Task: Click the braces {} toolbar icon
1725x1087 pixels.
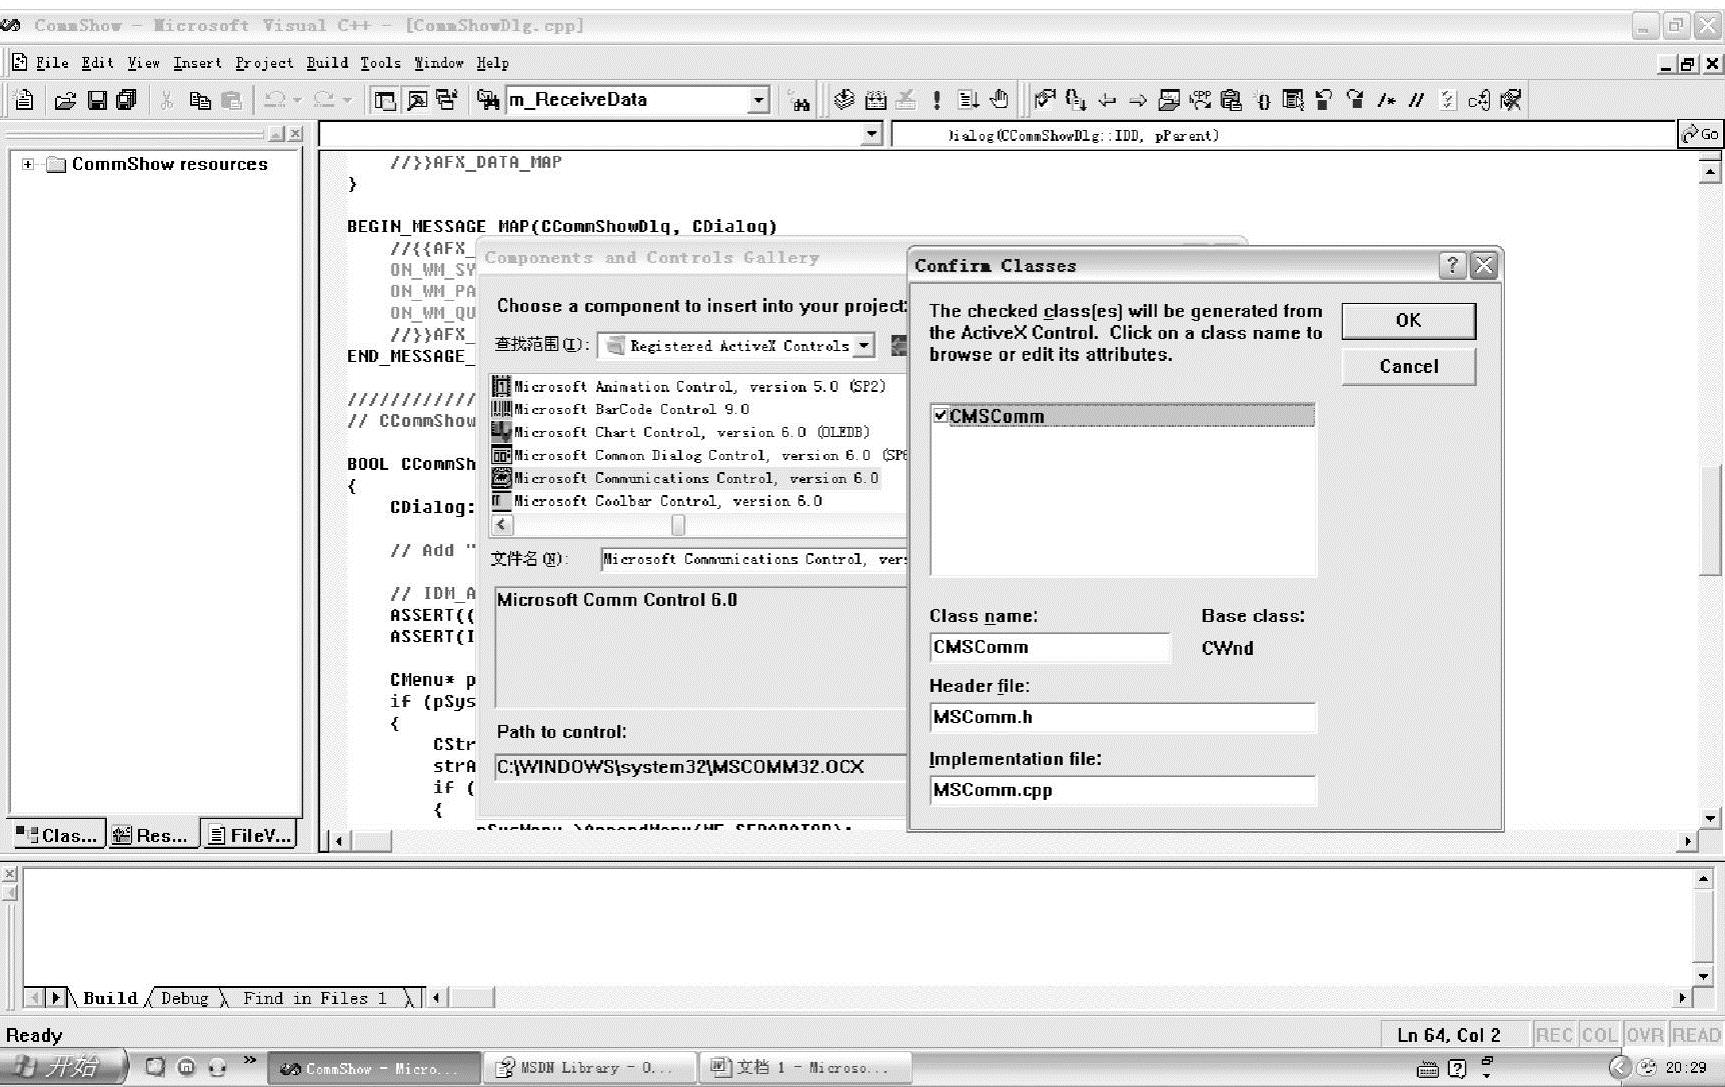Action: click(x=1263, y=100)
